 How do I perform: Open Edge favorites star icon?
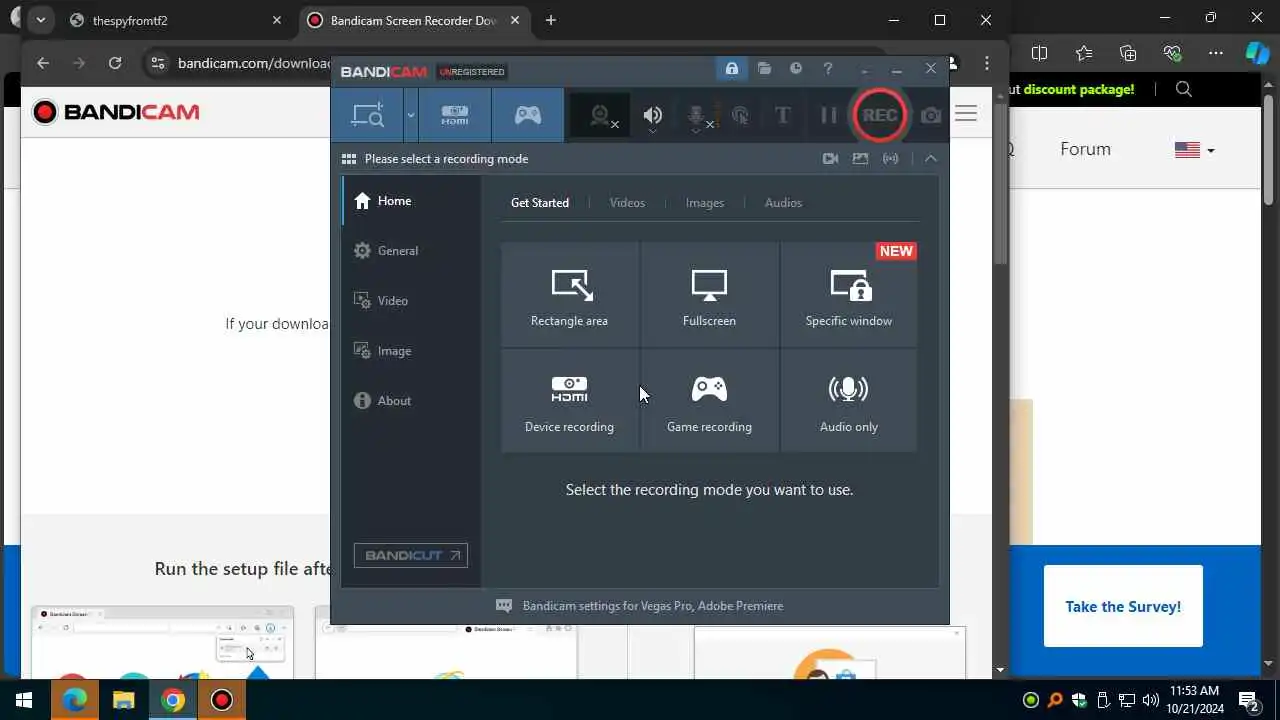click(x=1084, y=53)
